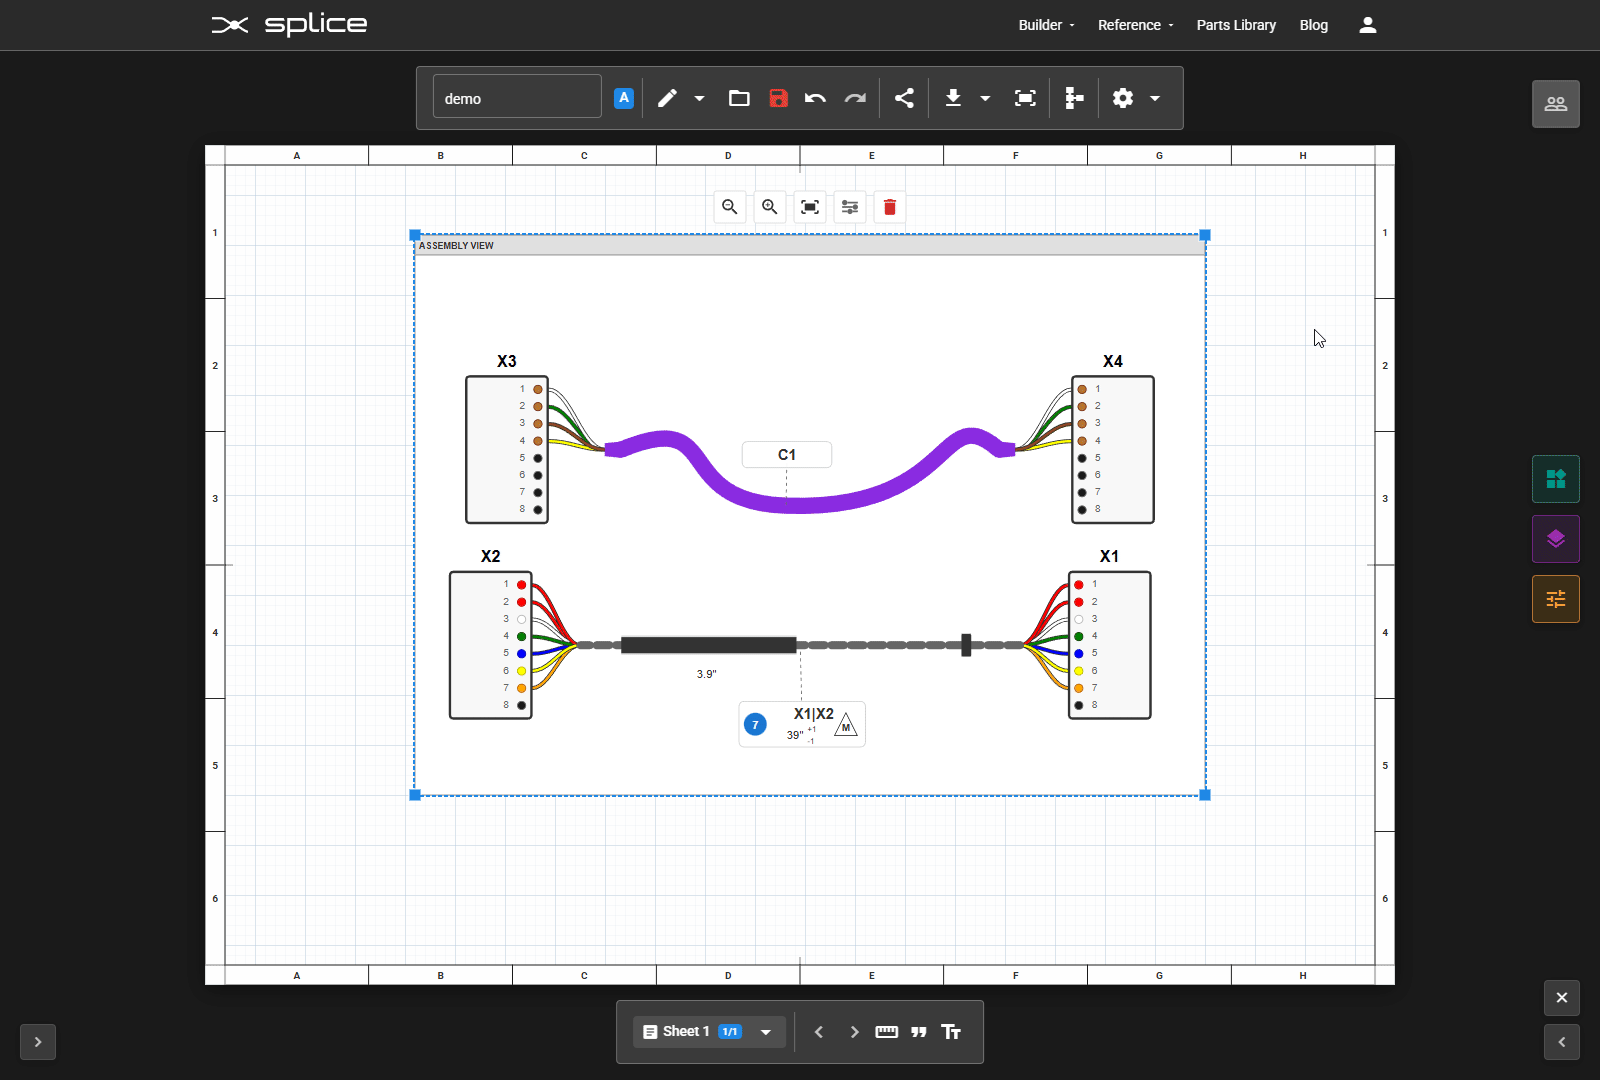
Task: Undo the last change
Action: pos(815,98)
